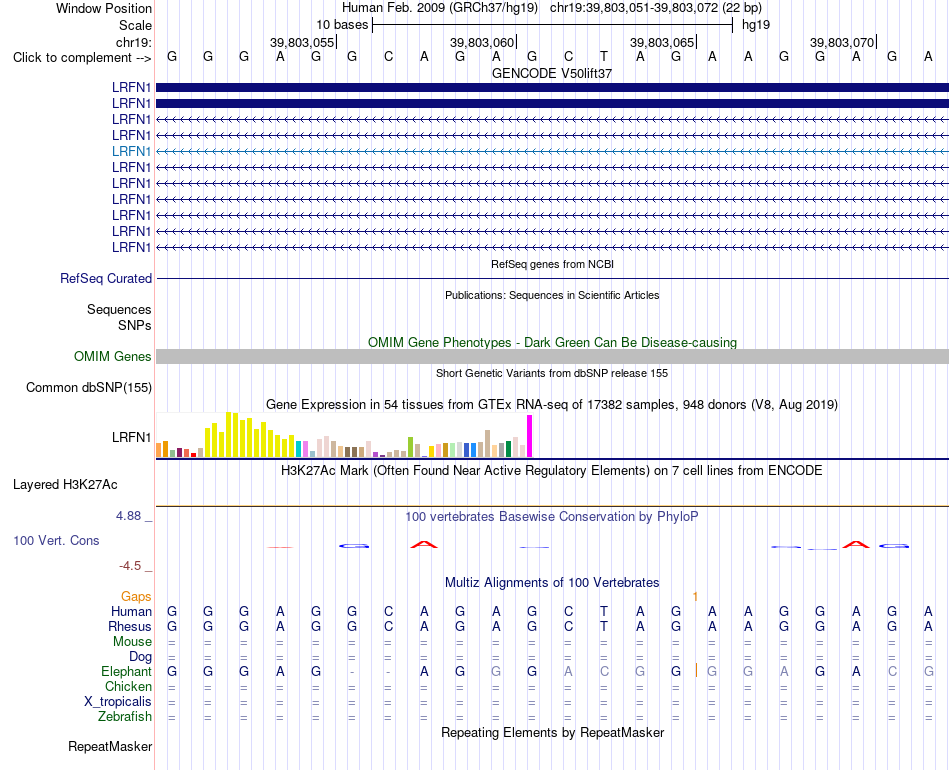The image size is (950, 770).
Task: Open 'Multiz Alignments of 100 Vertebrates' title
Action: (552, 583)
